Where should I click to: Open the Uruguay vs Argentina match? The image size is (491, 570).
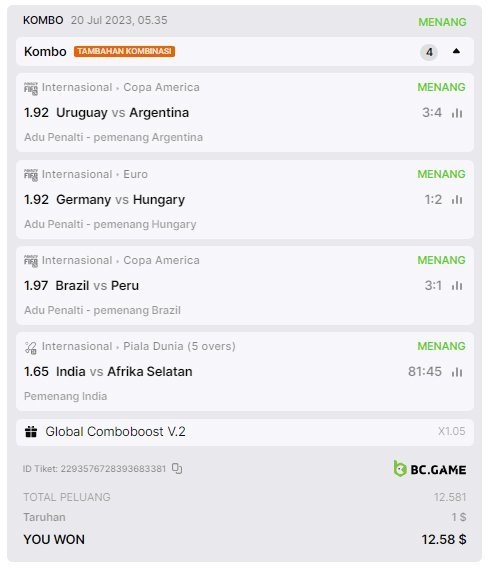click(122, 113)
